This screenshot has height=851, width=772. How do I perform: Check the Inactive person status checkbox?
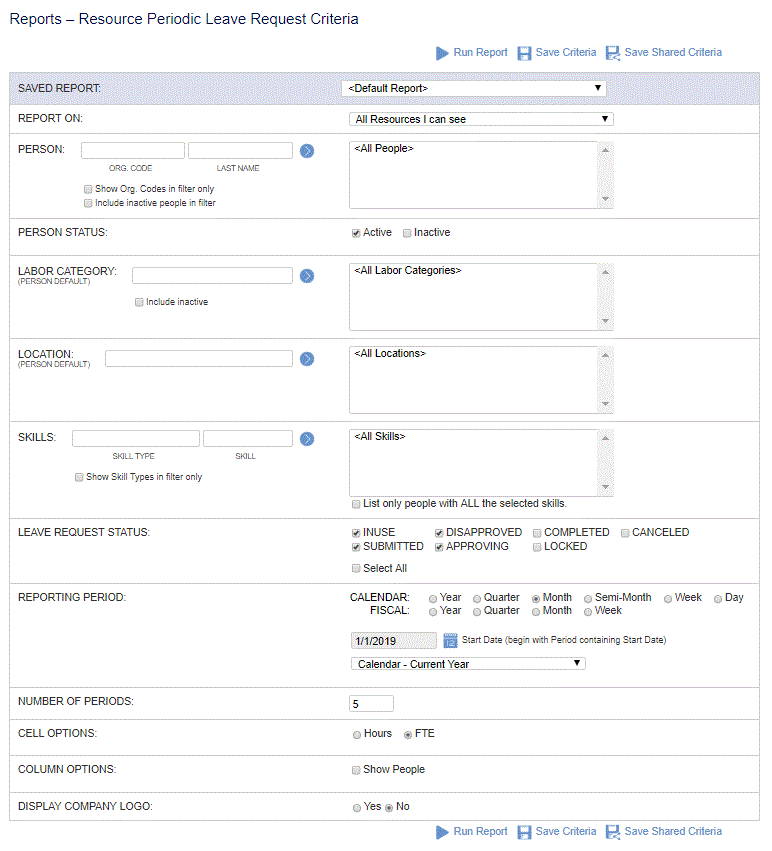click(407, 233)
